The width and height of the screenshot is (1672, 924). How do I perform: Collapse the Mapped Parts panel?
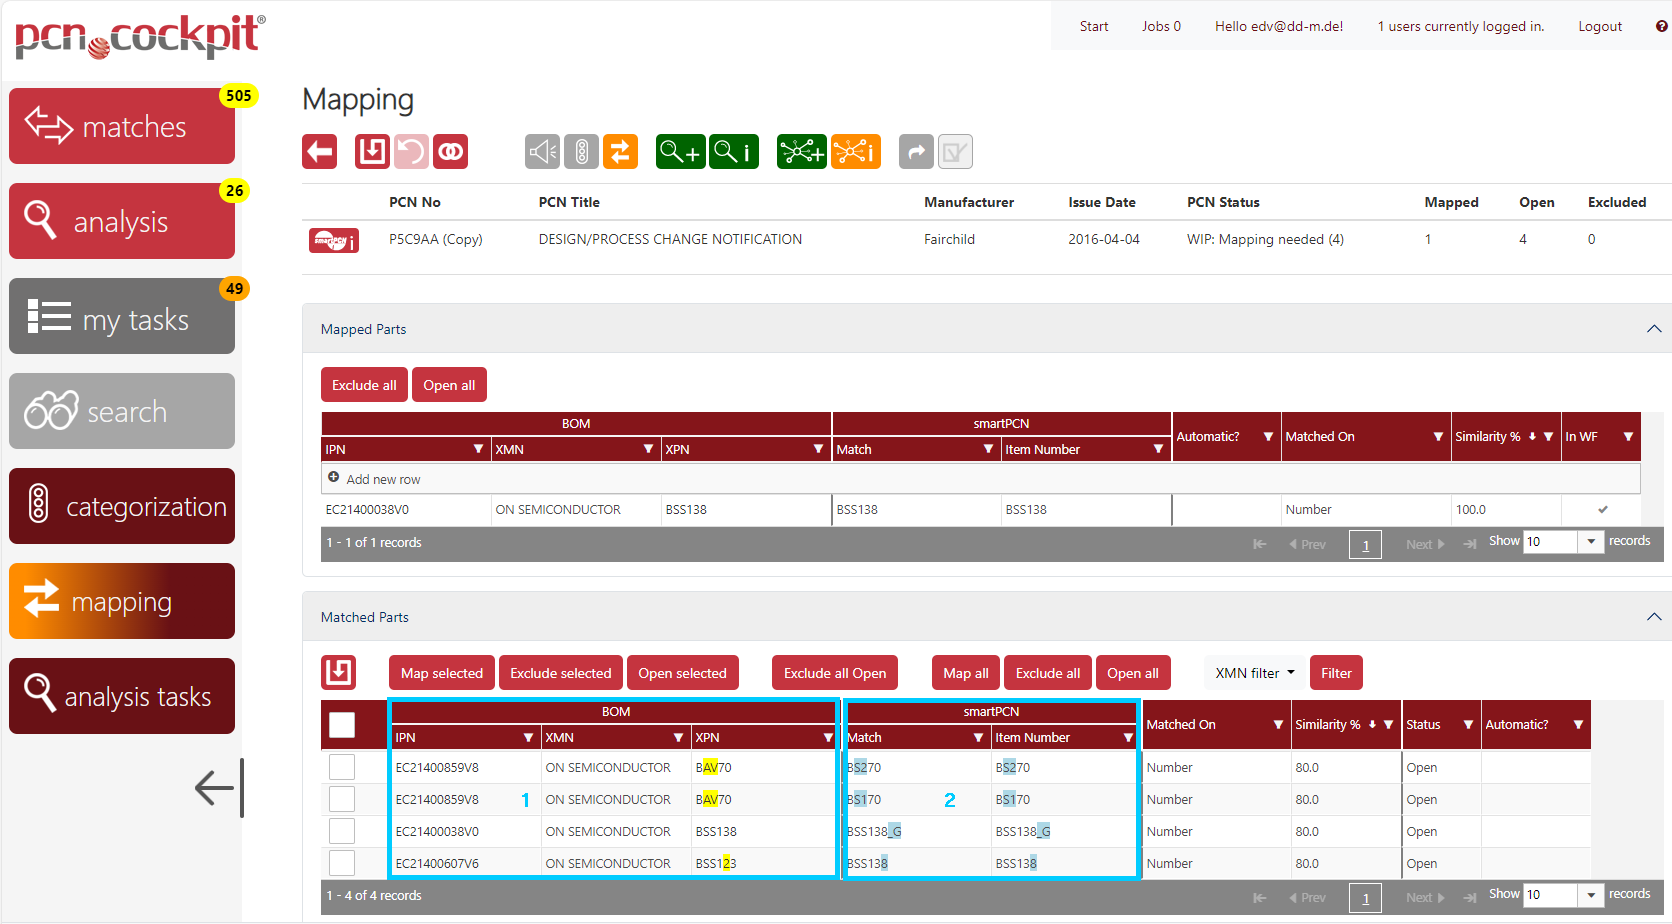(x=1653, y=329)
